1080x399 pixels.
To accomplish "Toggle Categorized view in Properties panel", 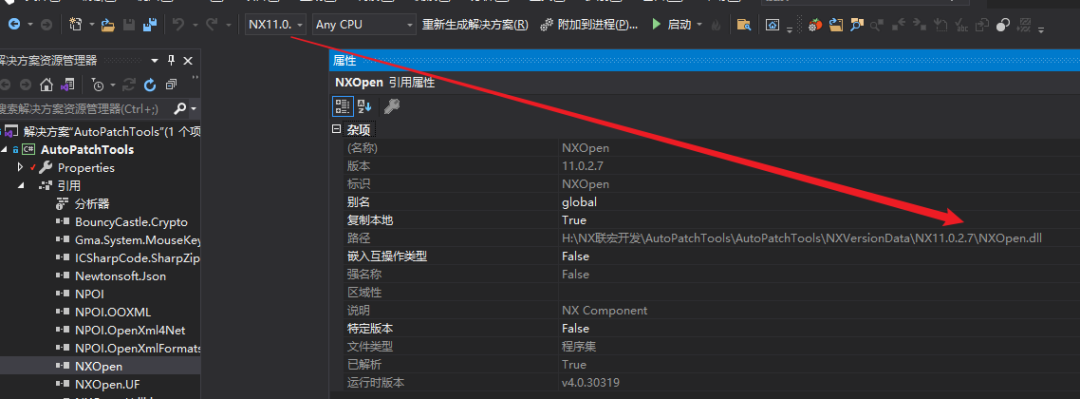I will click(342, 106).
